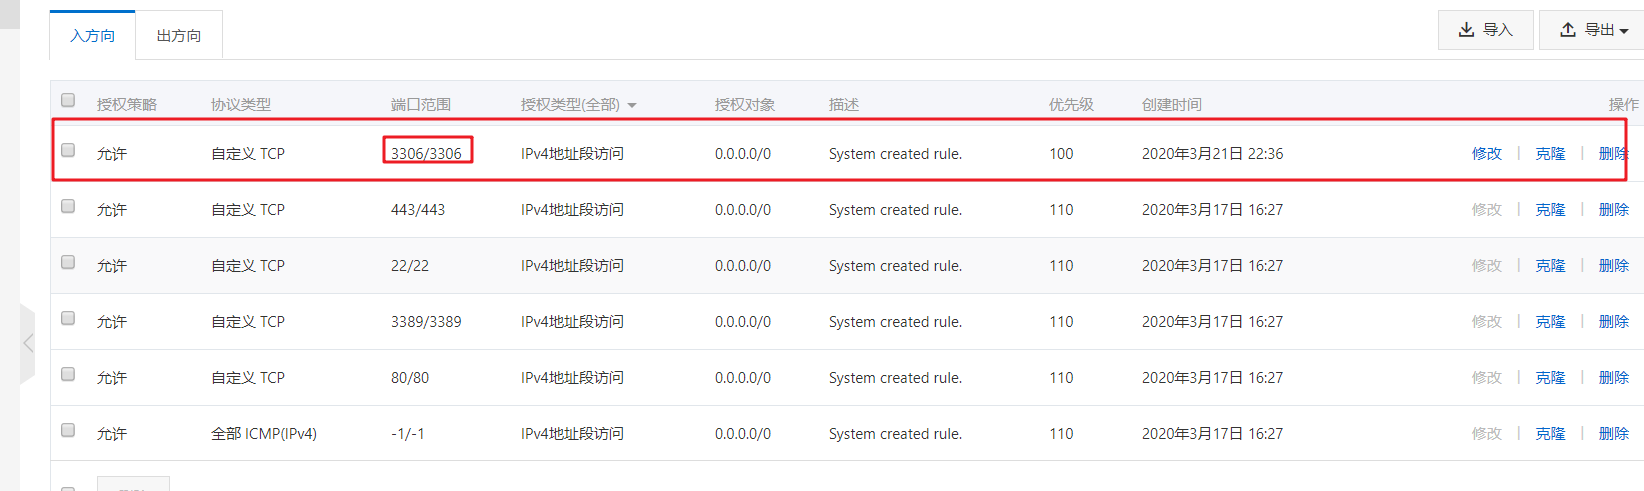Expand the 授权类型(全部) filter dropdown
This screenshot has width=1644, height=491.
pos(632,105)
